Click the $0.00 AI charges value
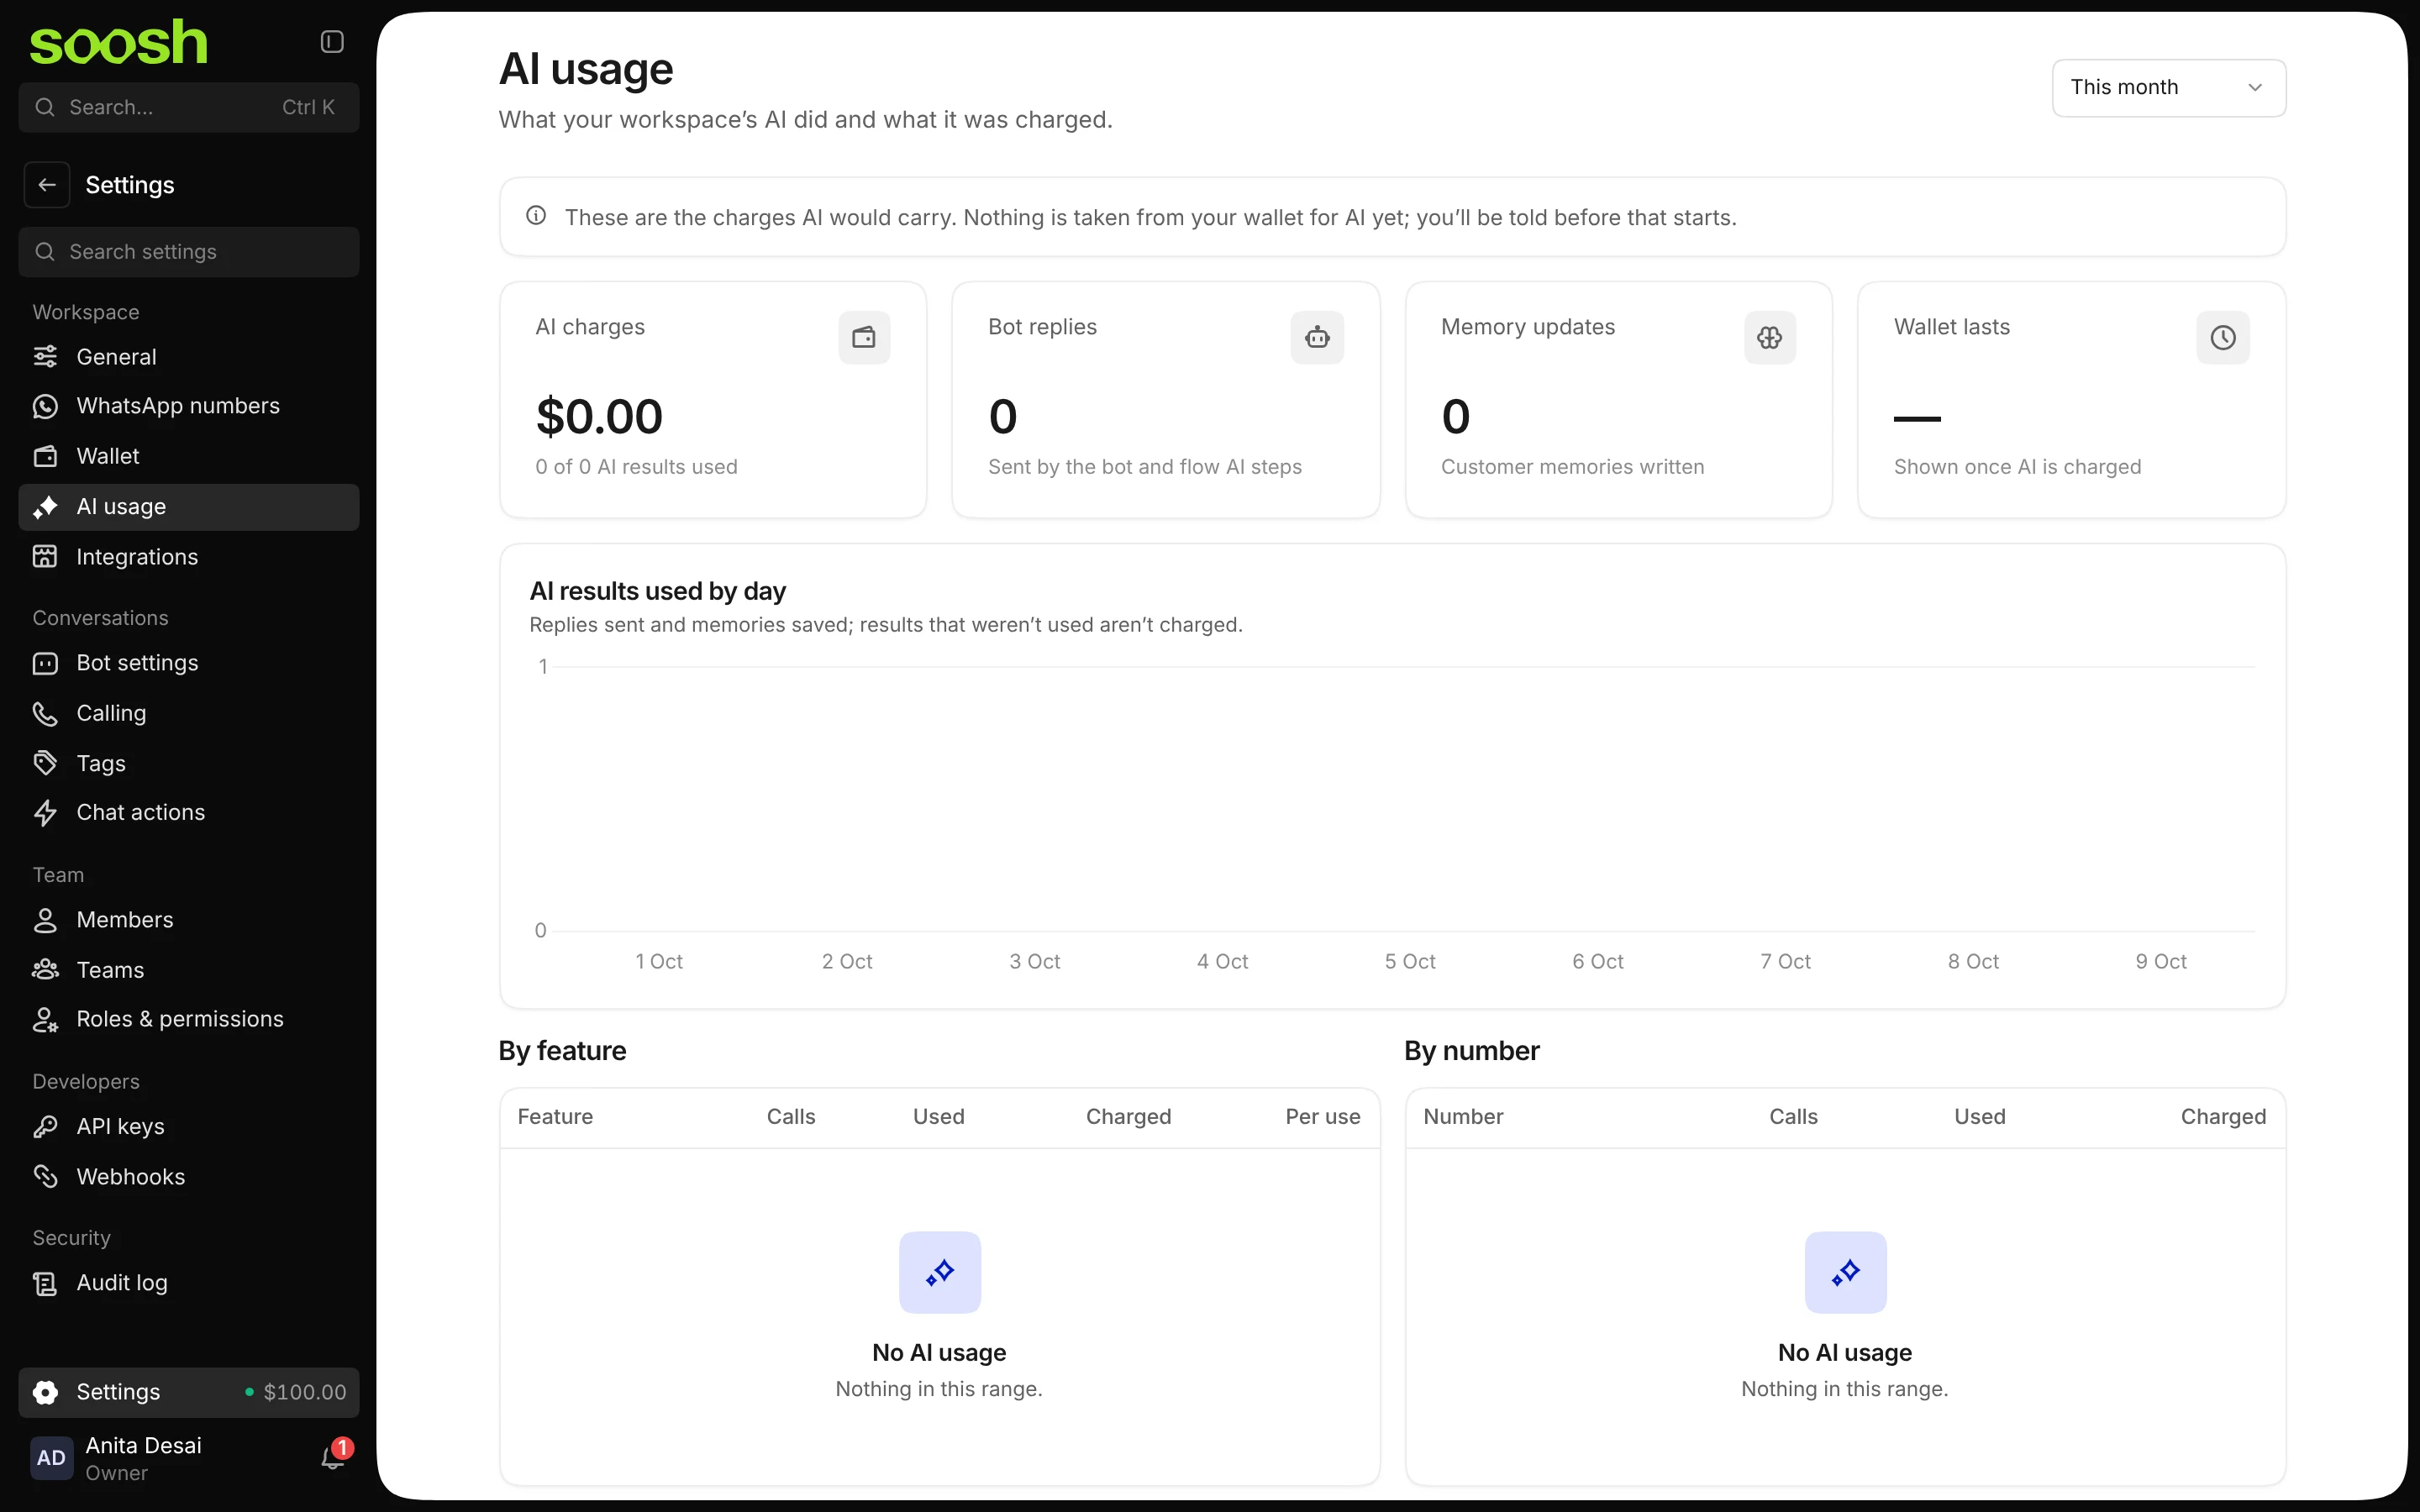The height and width of the screenshot is (1512, 2420). 599,417
